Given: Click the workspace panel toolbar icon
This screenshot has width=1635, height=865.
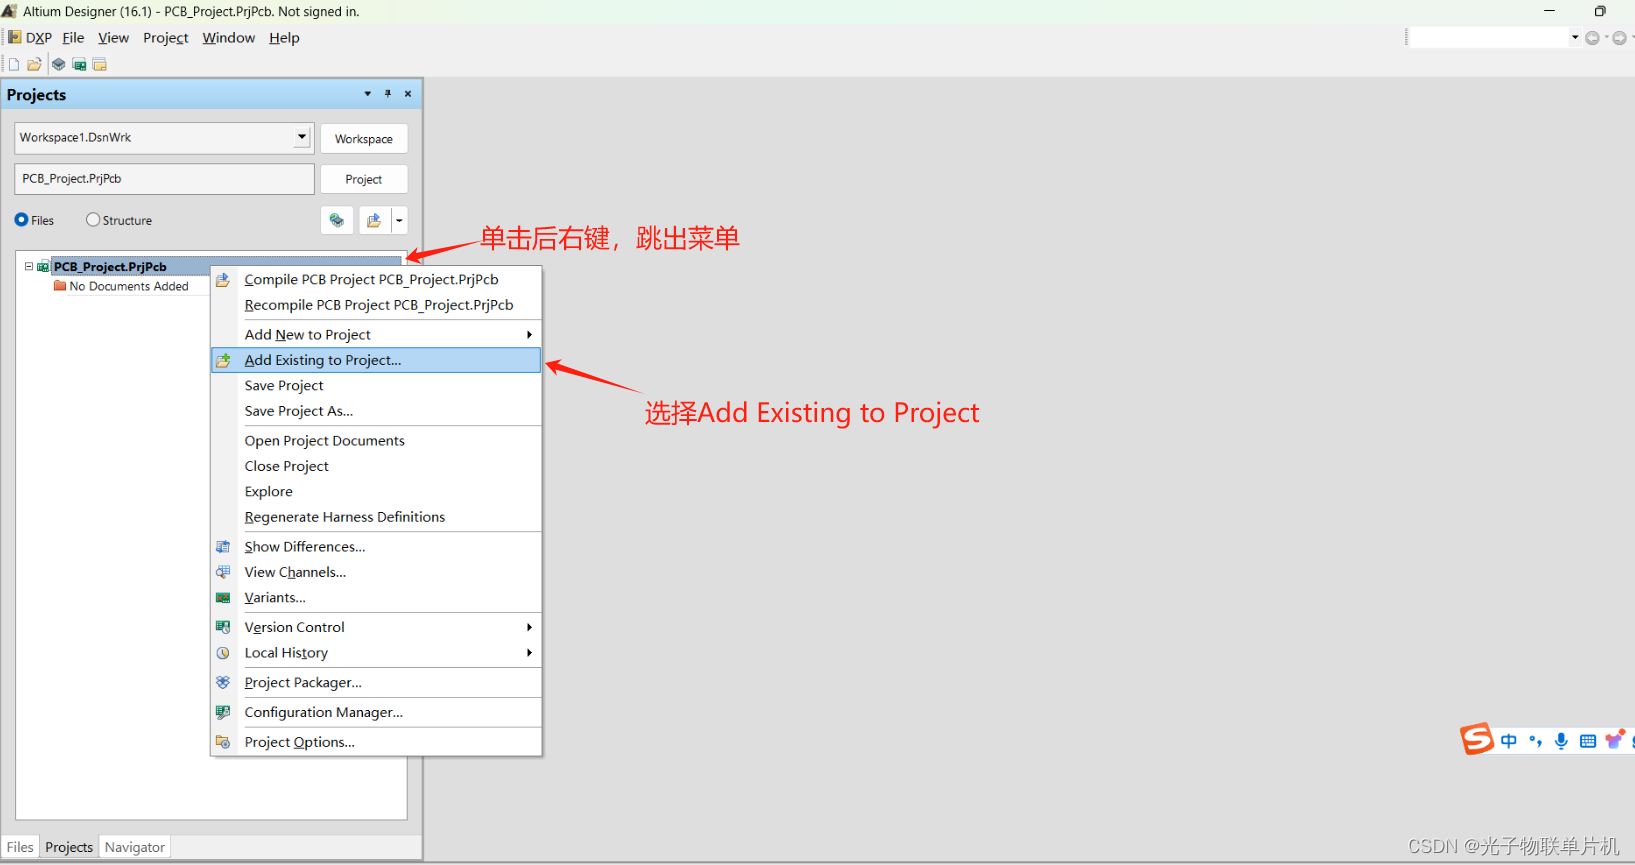Looking at the screenshot, I should [x=100, y=64].
